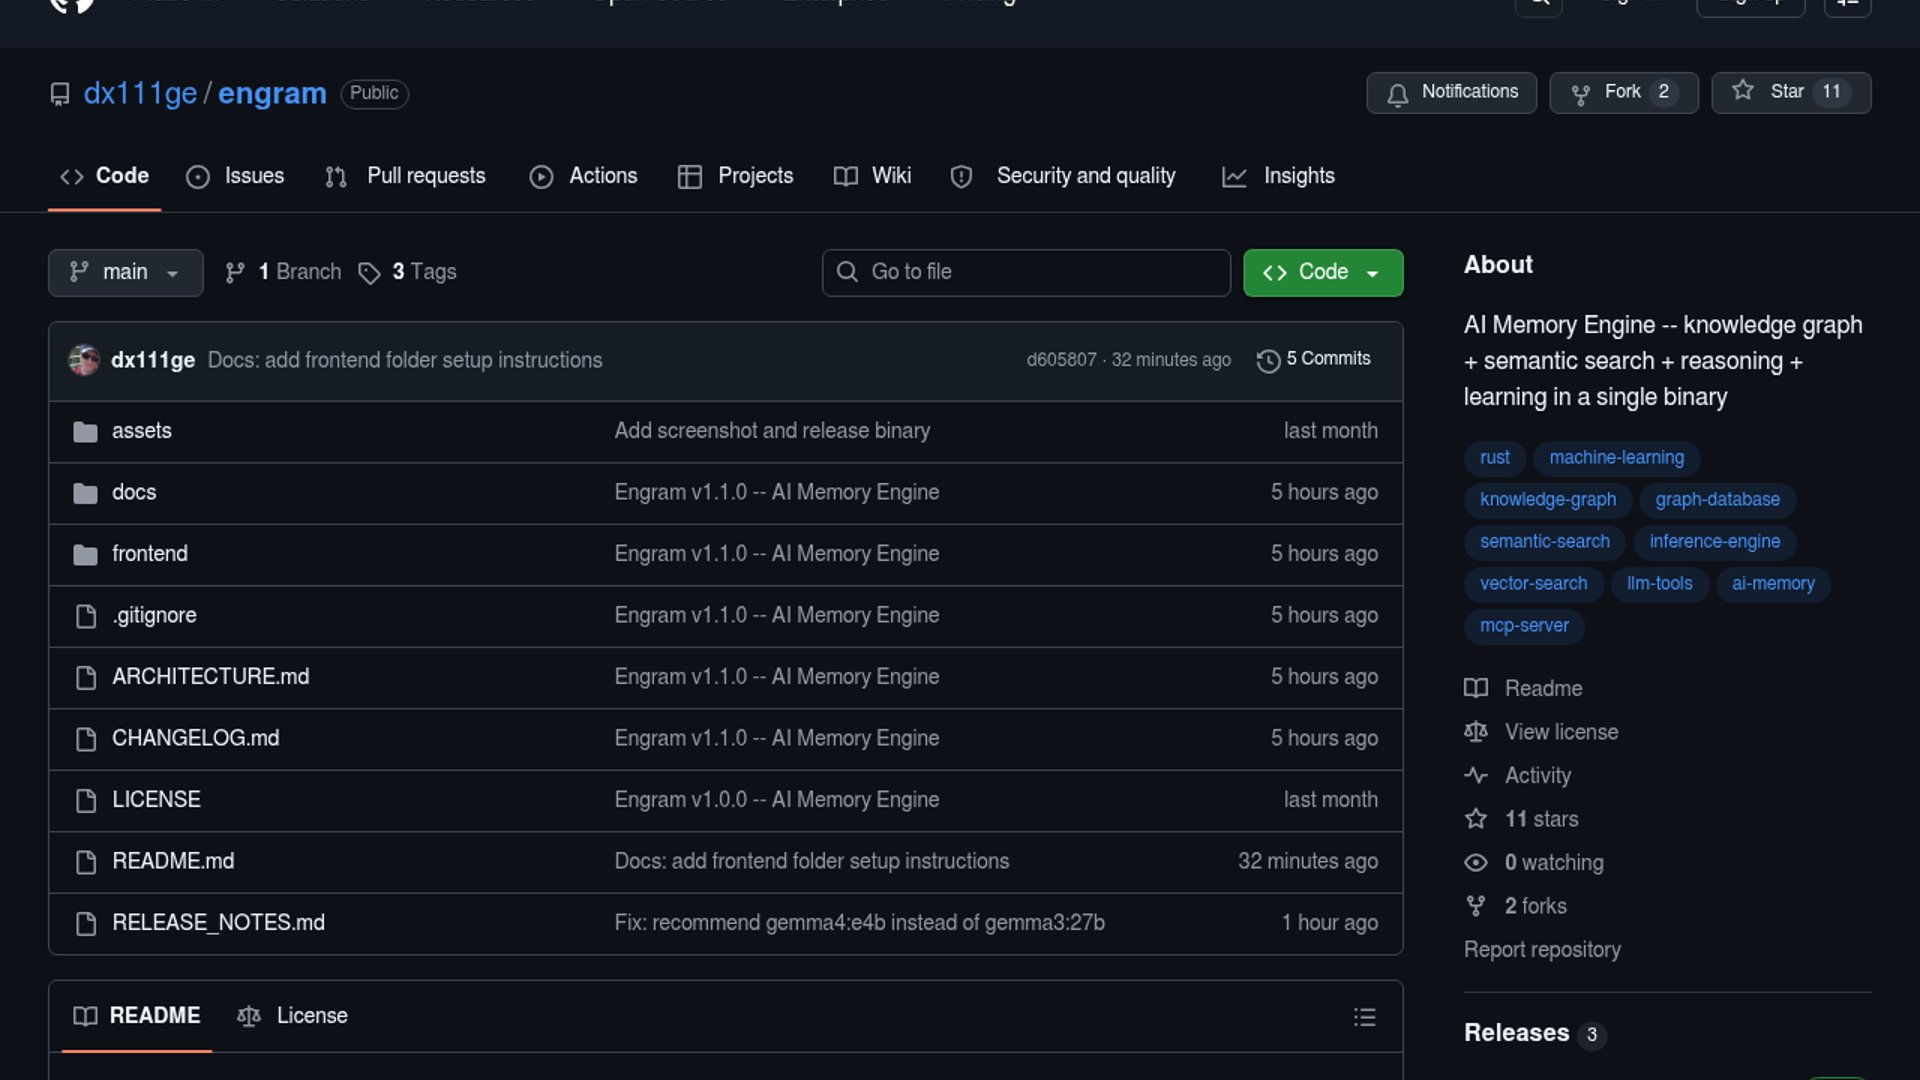Open the graph-database topic tag

pyautogui.click(x=1718, y=500)
